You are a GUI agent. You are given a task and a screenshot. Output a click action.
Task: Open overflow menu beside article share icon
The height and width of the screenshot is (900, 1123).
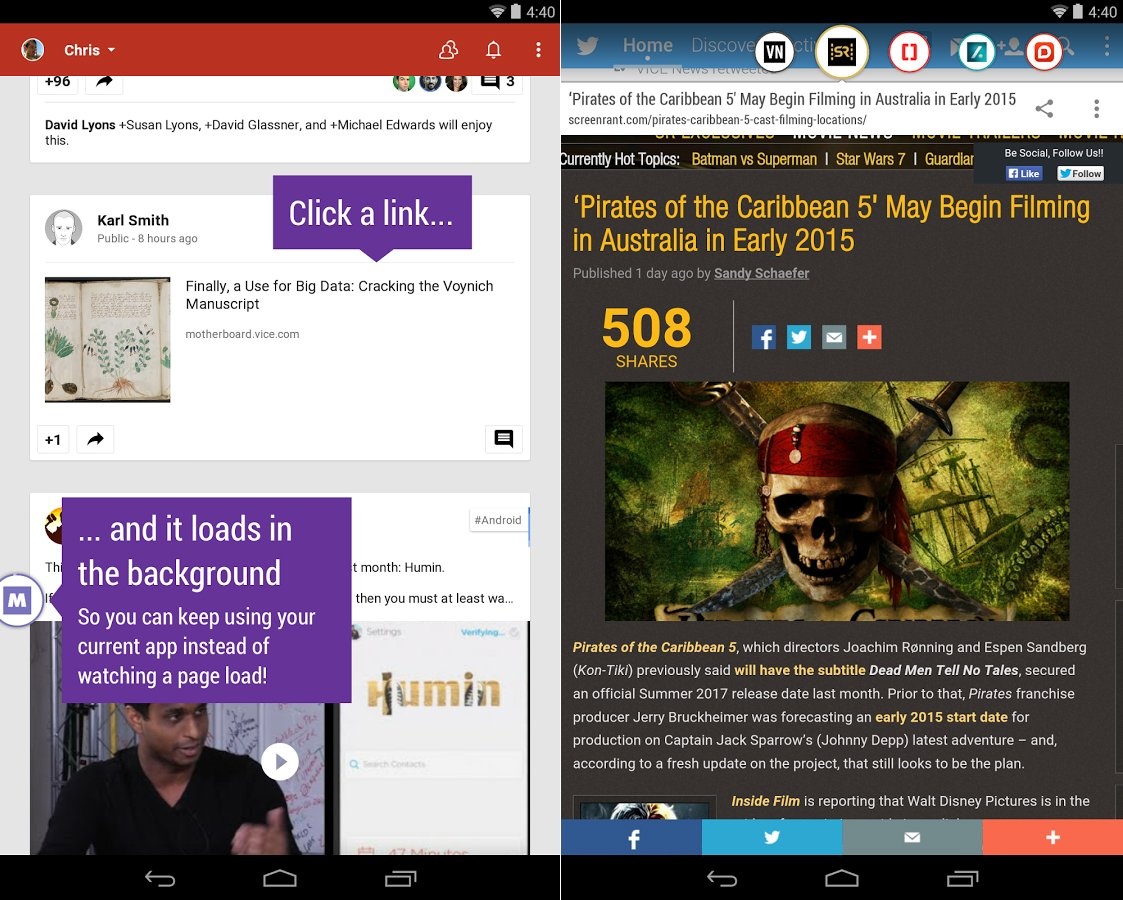click(x=1096, y=109)
